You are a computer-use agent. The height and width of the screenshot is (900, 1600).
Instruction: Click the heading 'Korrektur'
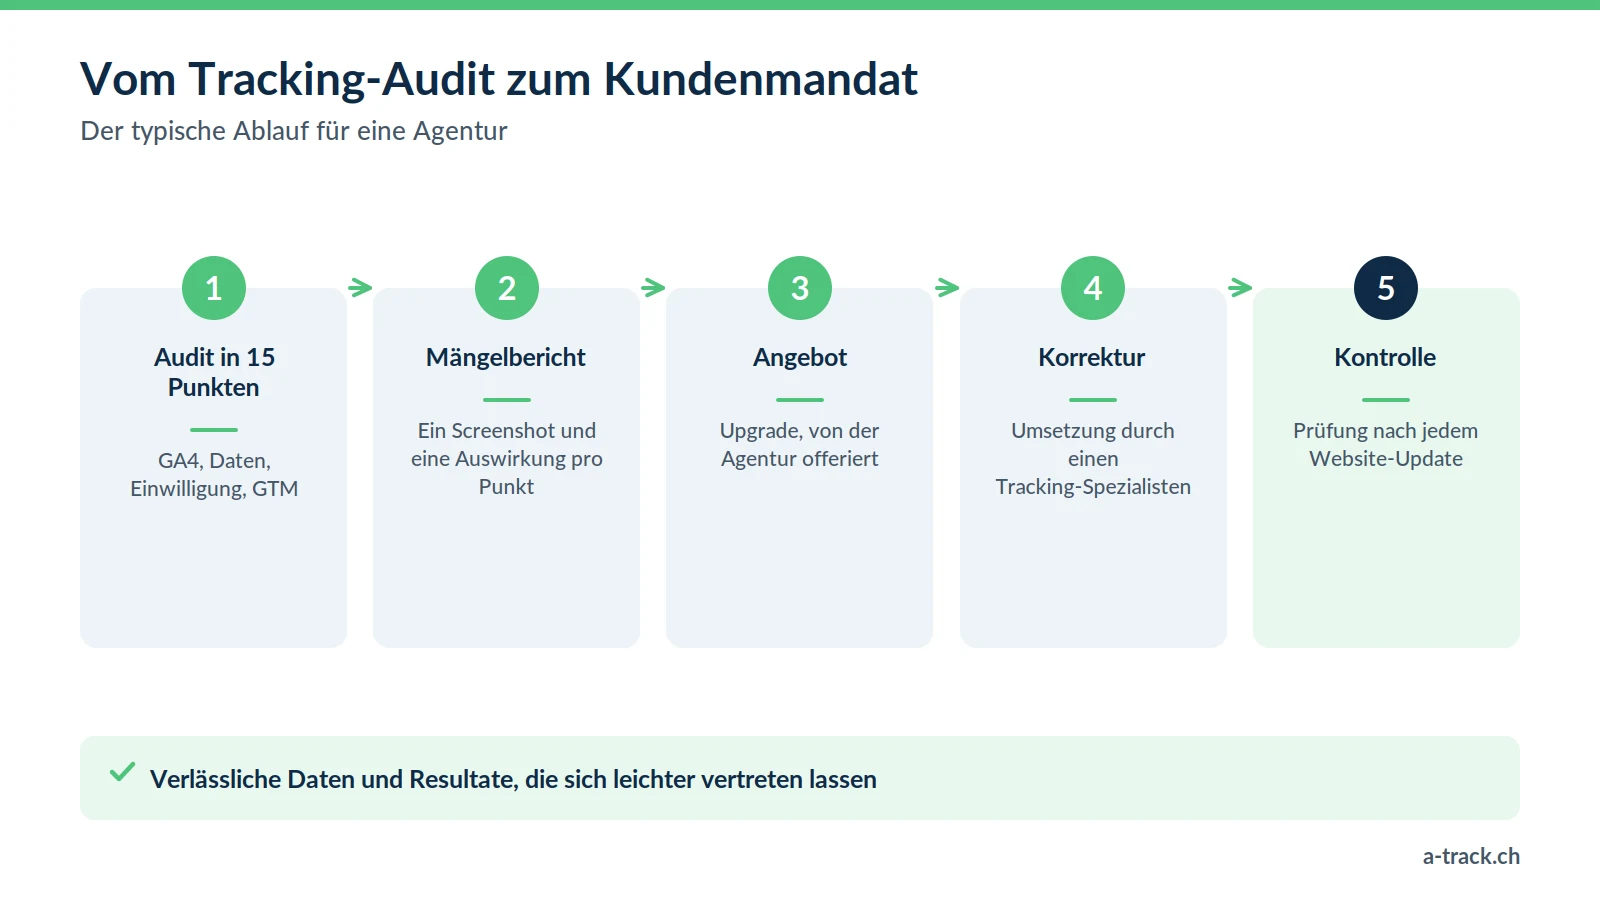[1092, 357]
